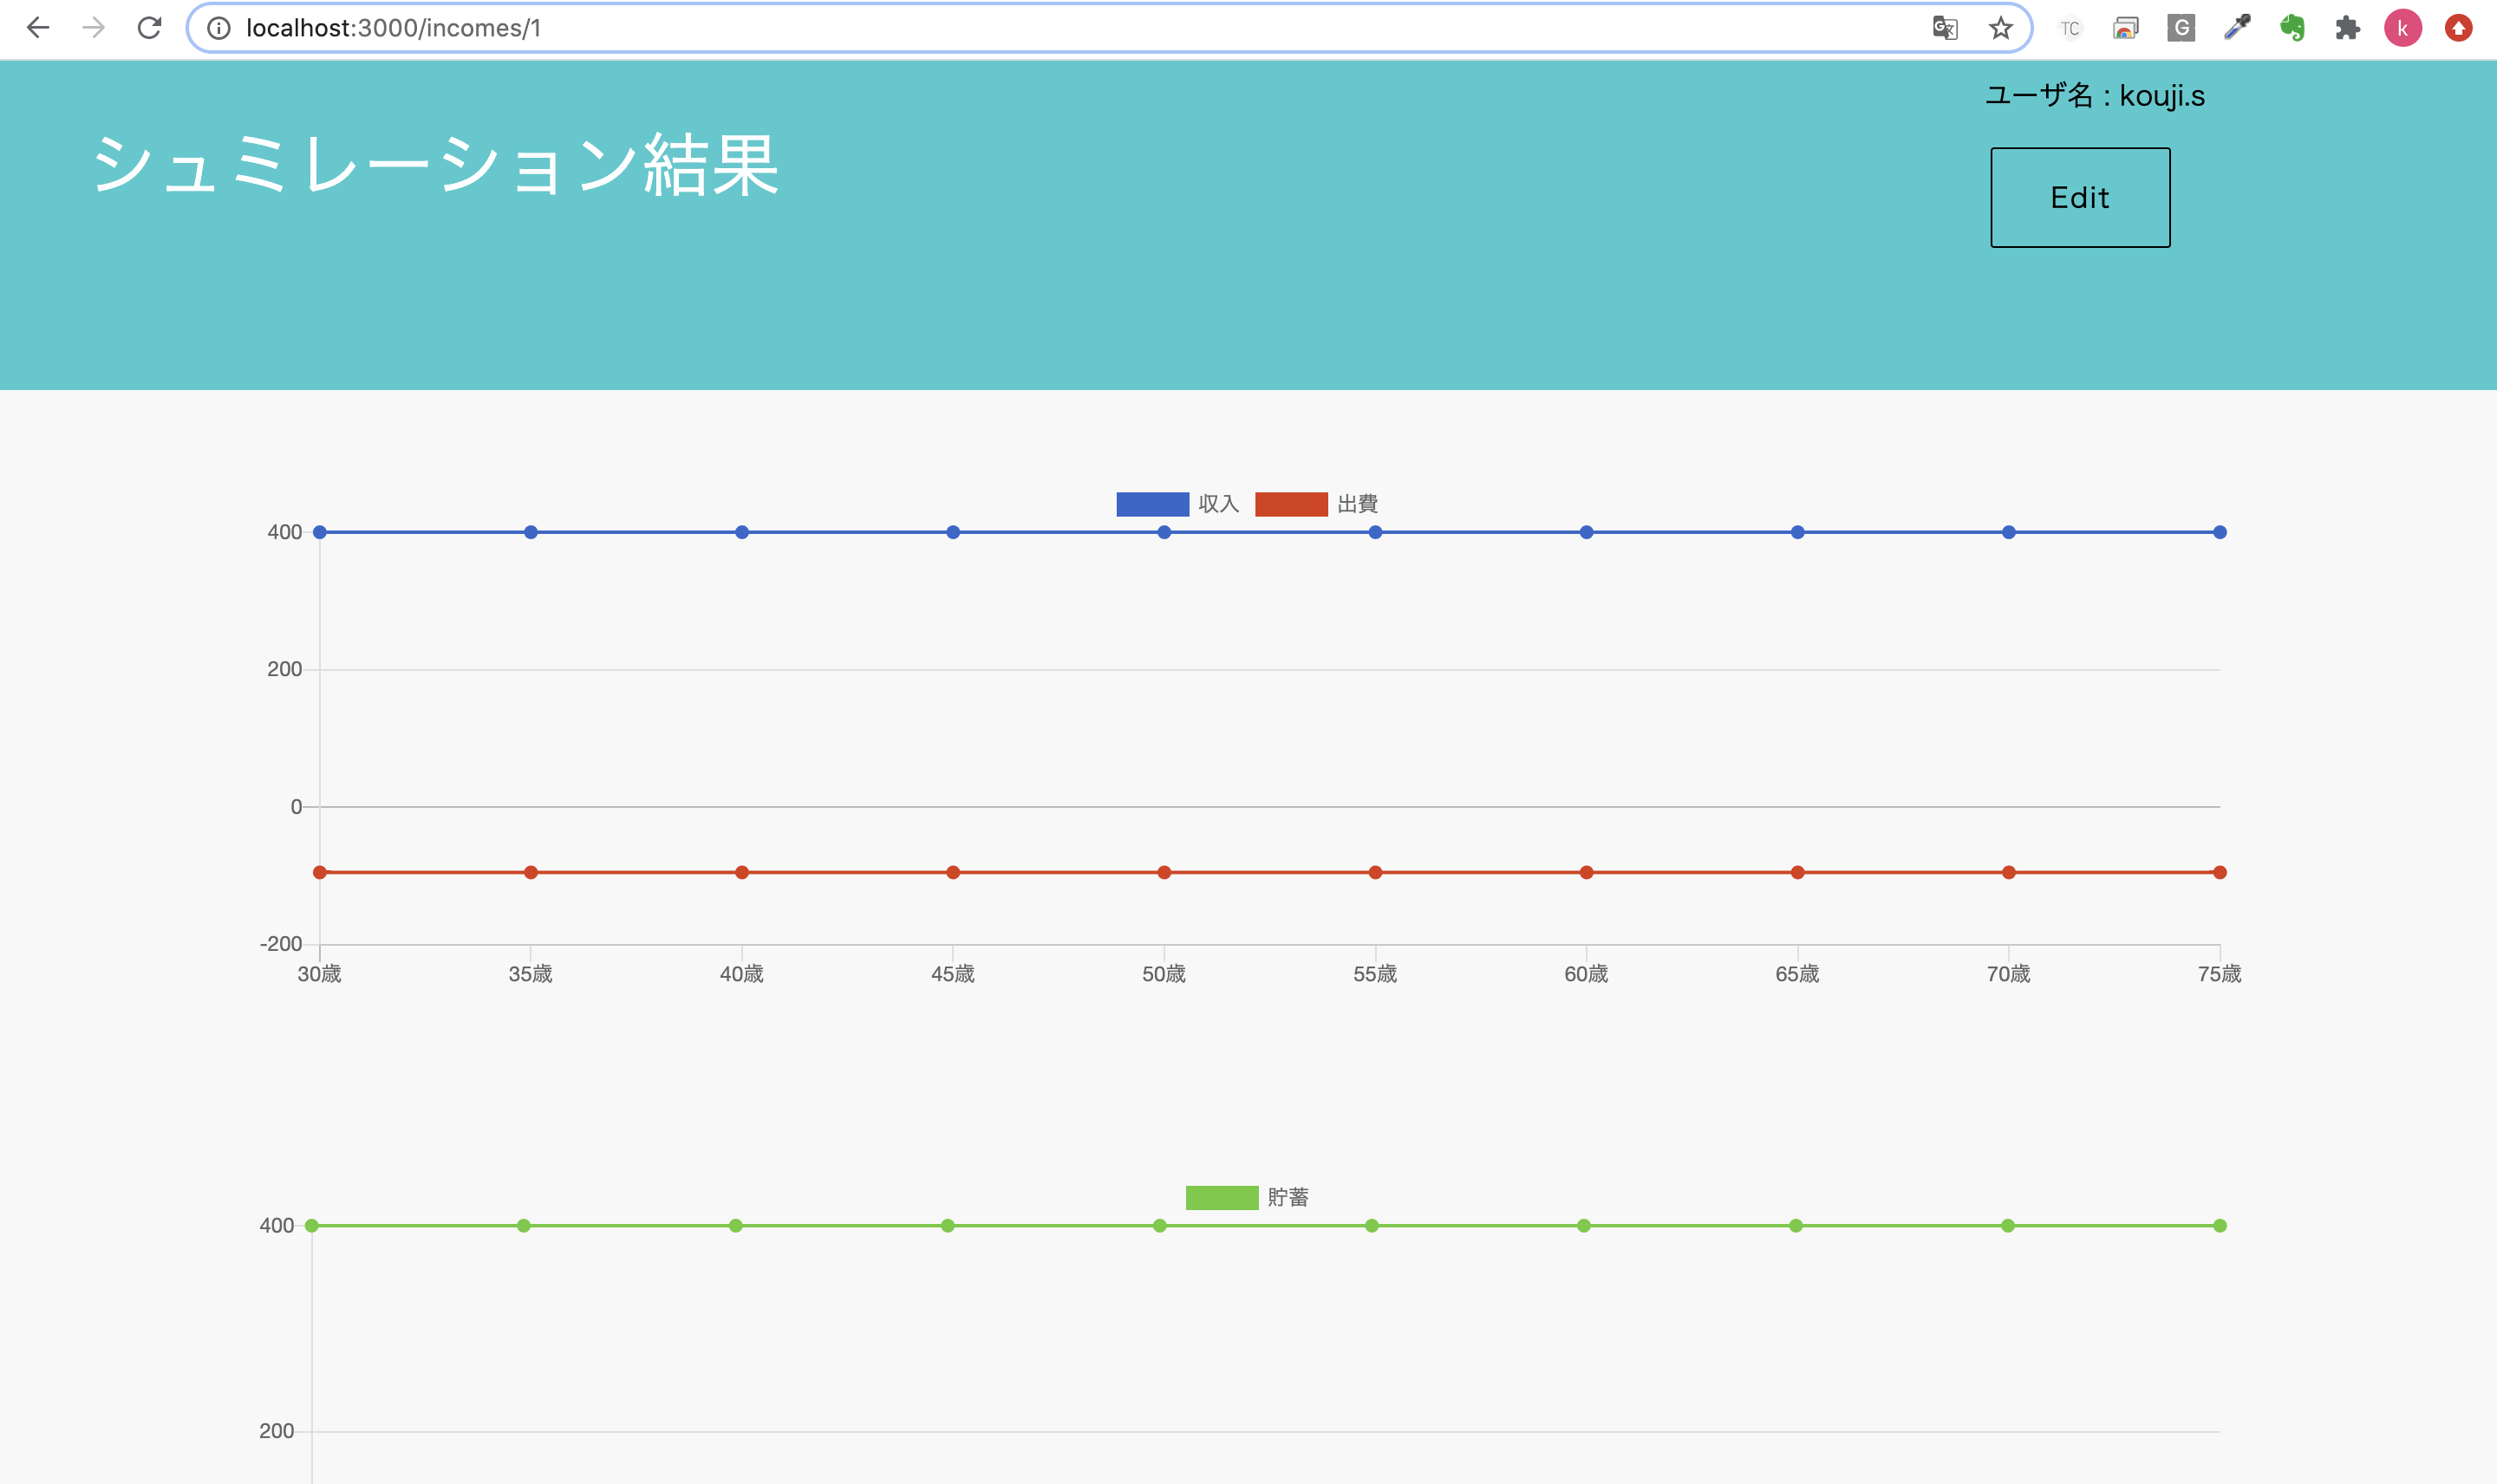Toggle the green 貯蓄 legend swatch
This screenshot has width=2497, height=1484.
1222,1197
